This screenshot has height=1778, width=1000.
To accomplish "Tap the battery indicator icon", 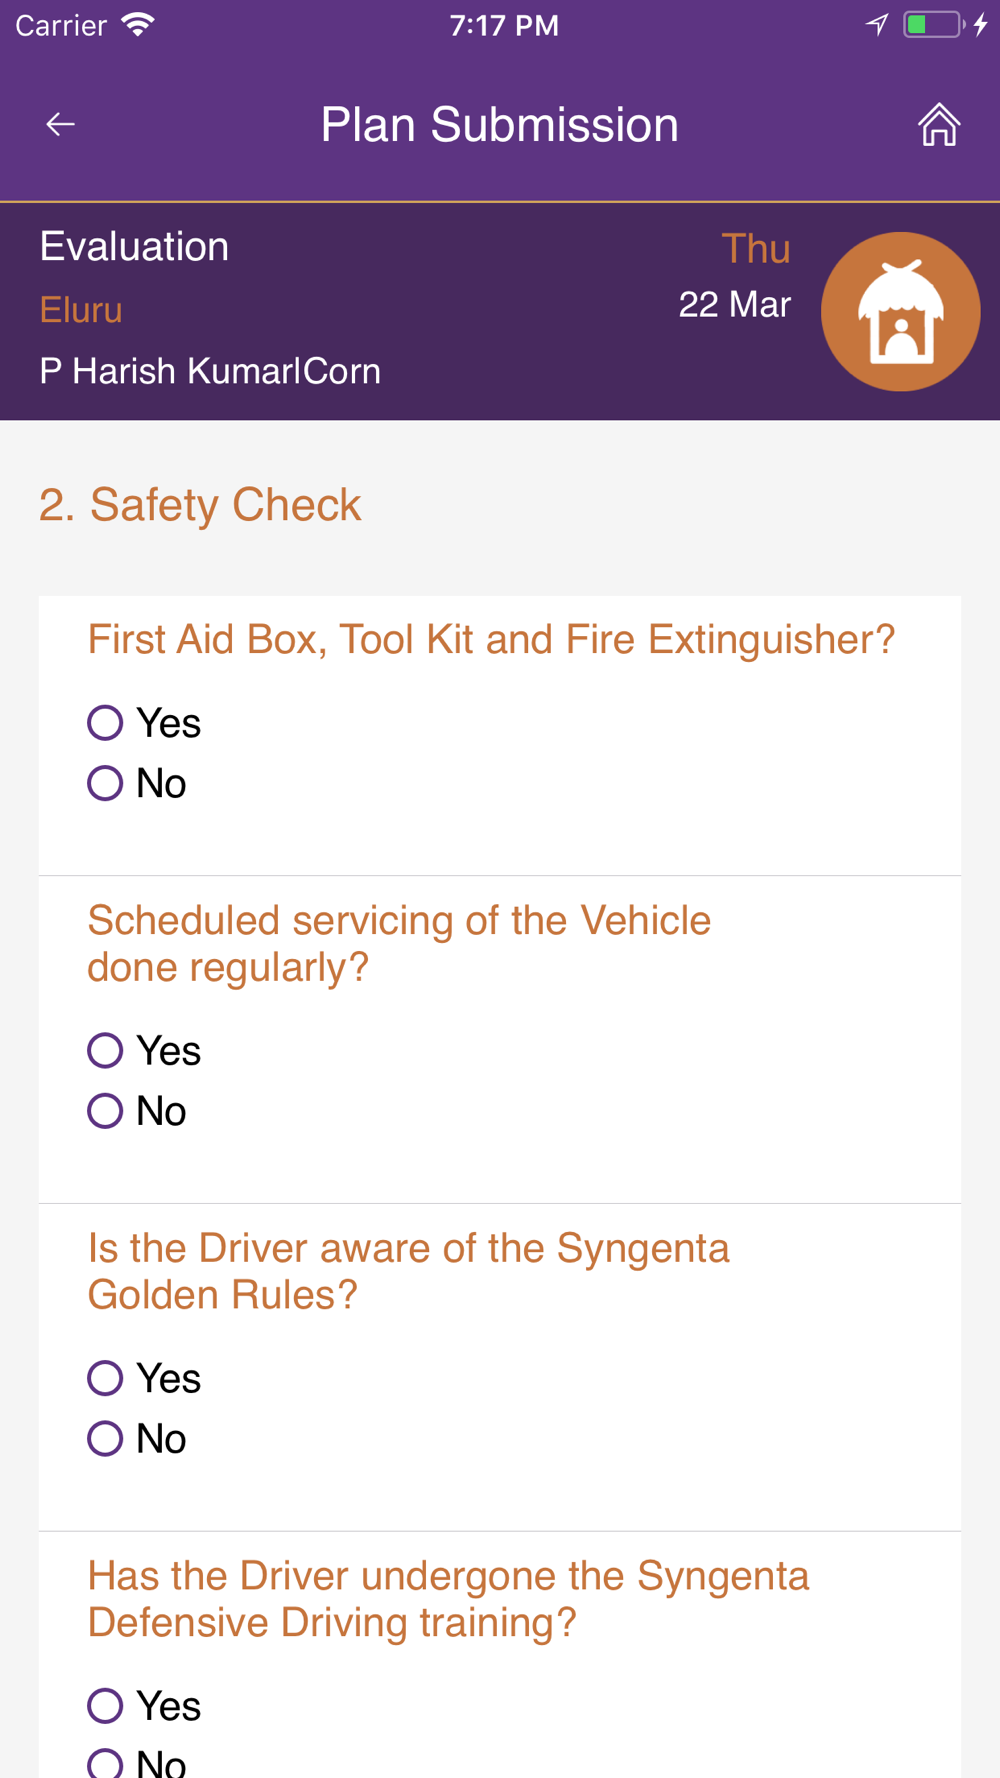I will 933,25.
